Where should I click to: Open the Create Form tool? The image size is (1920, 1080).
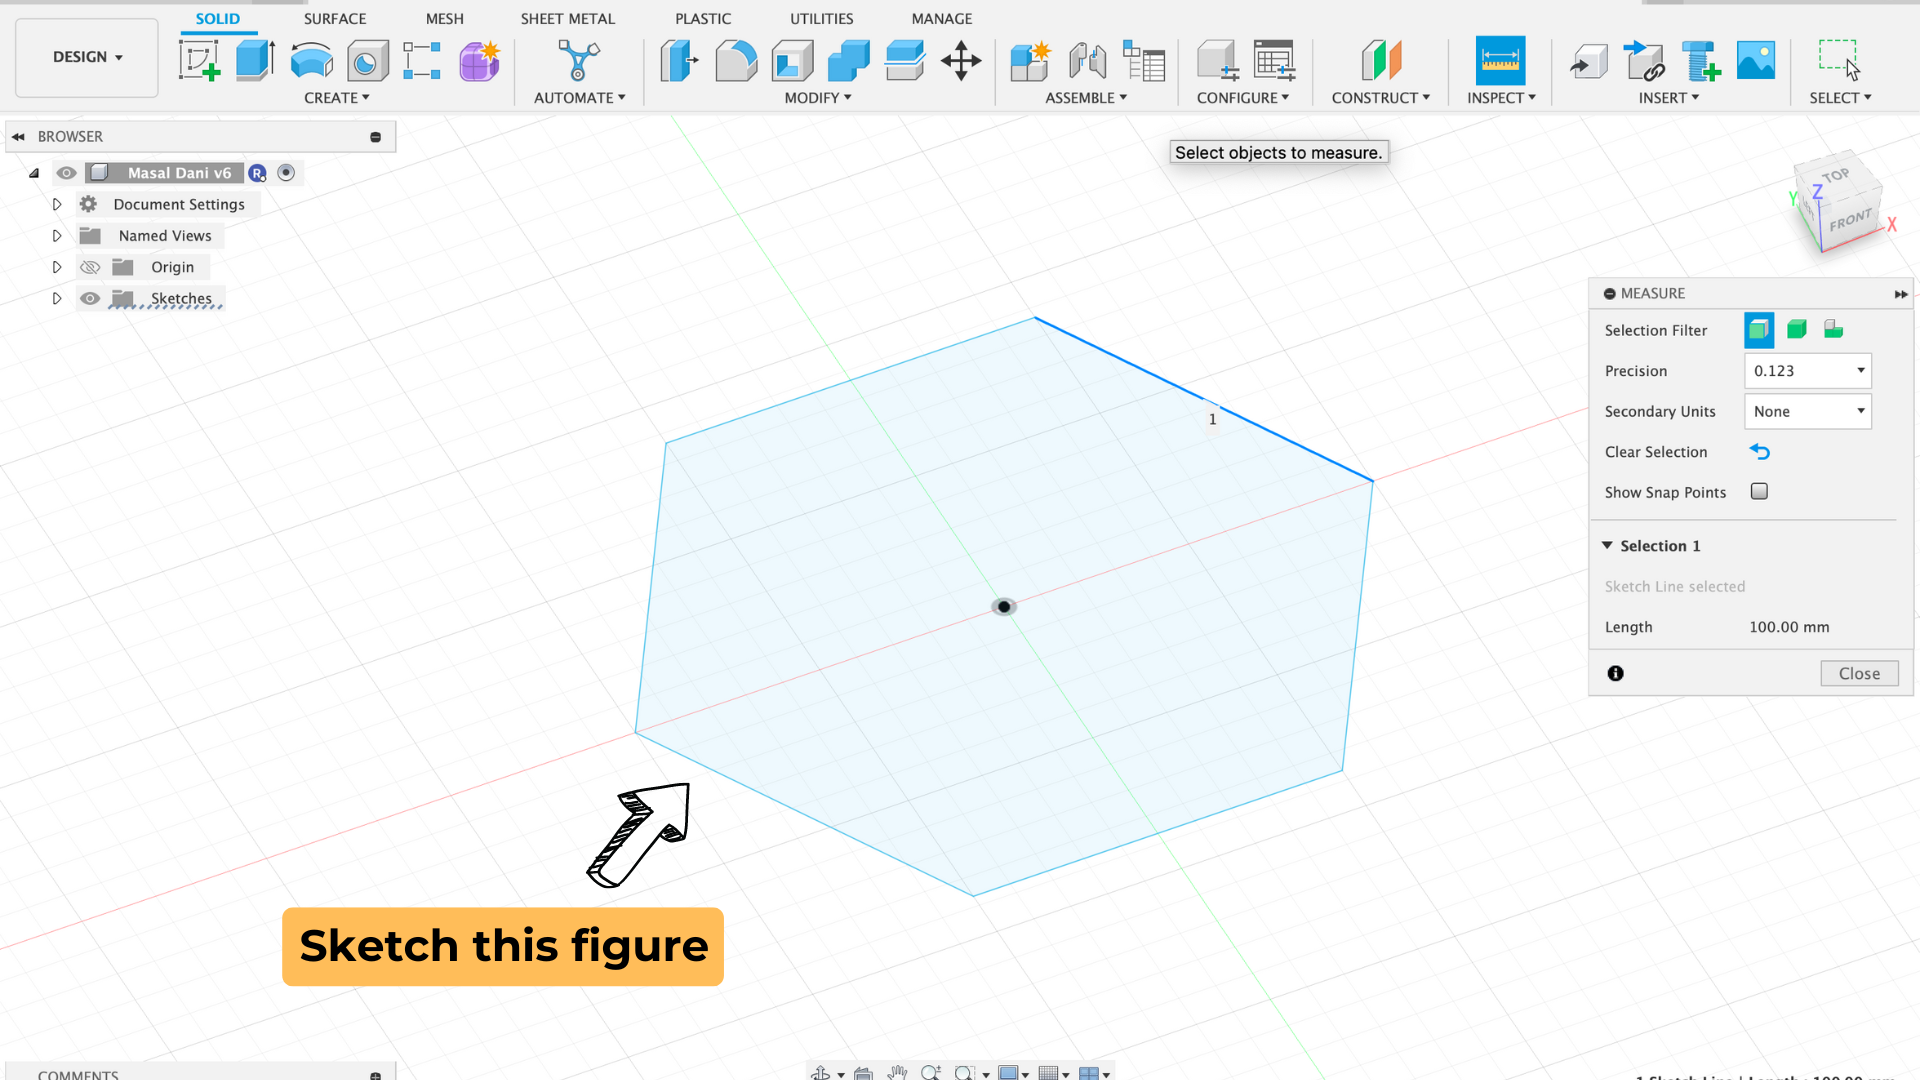pyautogui.click(x=479, y=61)
